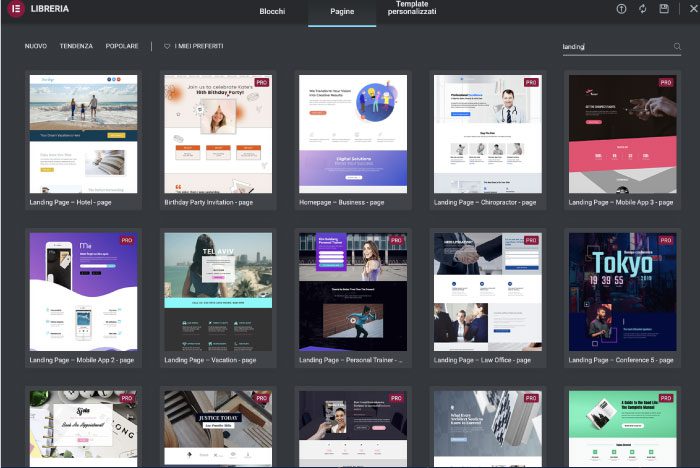
Task: Click the save template floppy icon
Action: (664, 9)
